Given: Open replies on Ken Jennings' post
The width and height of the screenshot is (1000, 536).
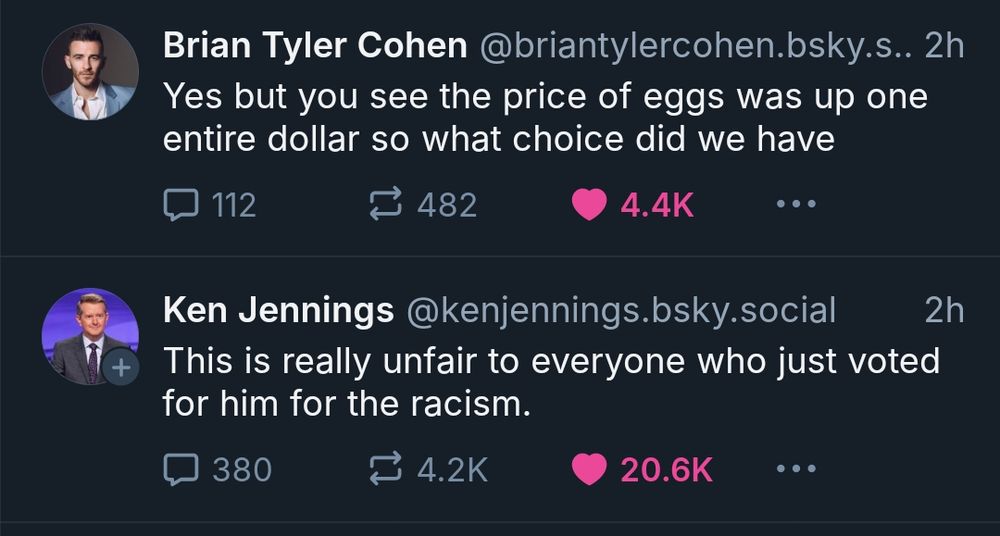Looking at the screenshot, I should click(x=217, y=469).
